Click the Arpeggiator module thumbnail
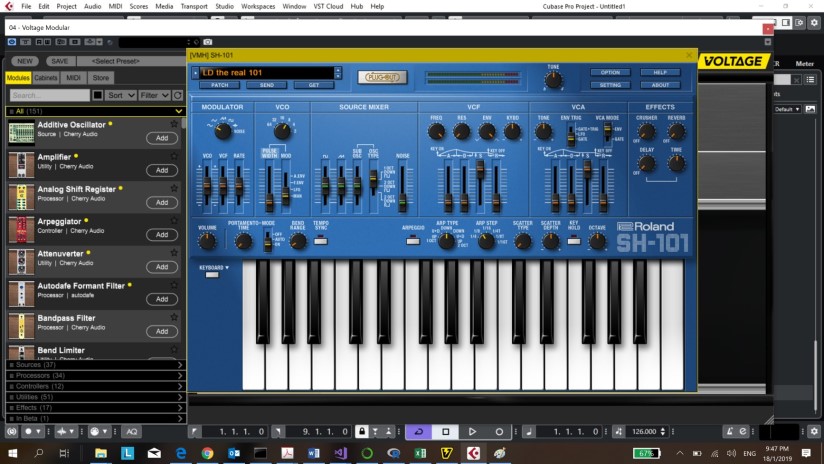The width and height of the screenshot is (824, 464). [21, 230]
